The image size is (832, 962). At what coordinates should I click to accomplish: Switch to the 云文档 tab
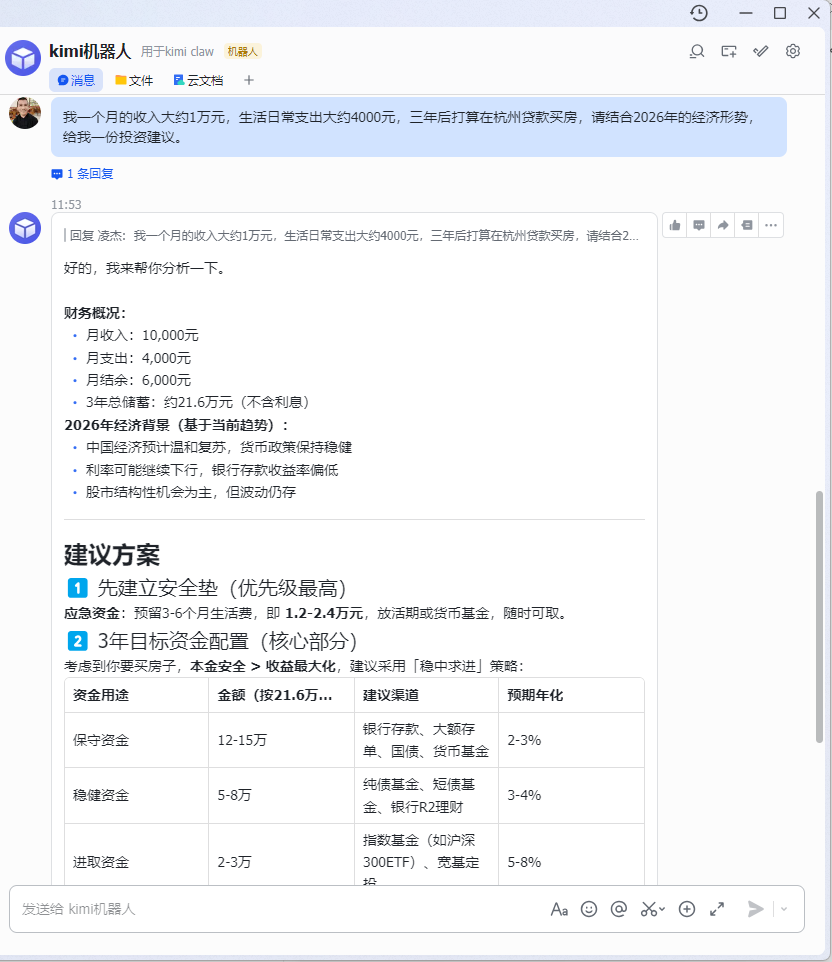click(x=198, y=80)
